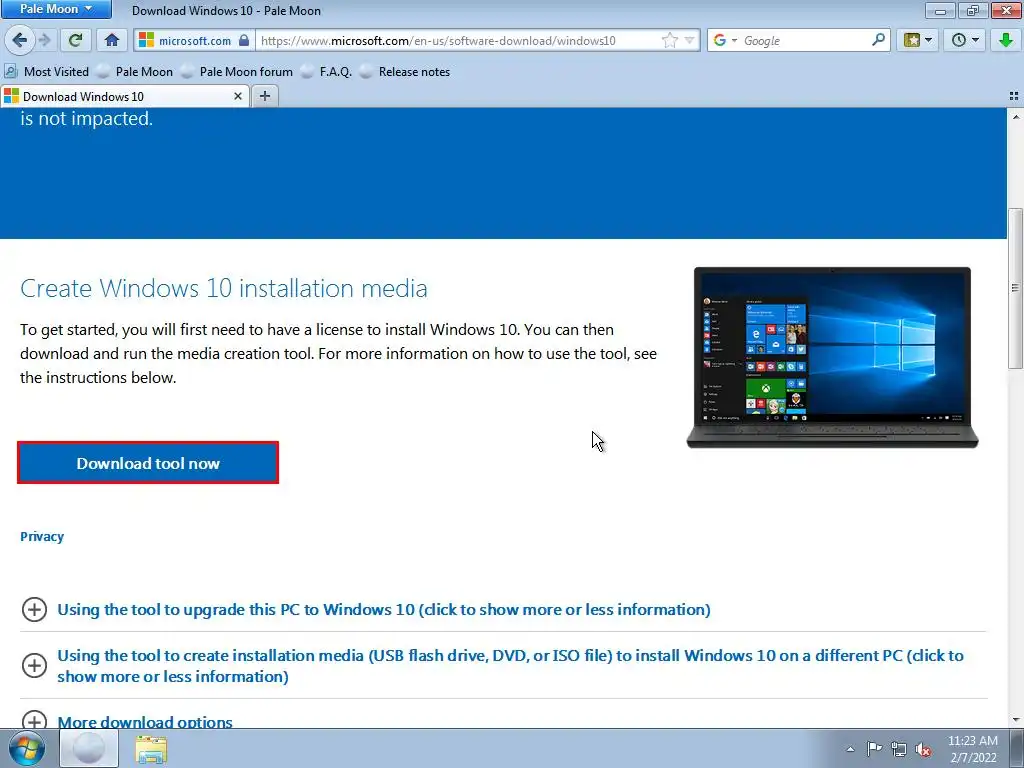1024x768 pixels.
Task: Open the Google search engine selector
Action: [725, 40]
